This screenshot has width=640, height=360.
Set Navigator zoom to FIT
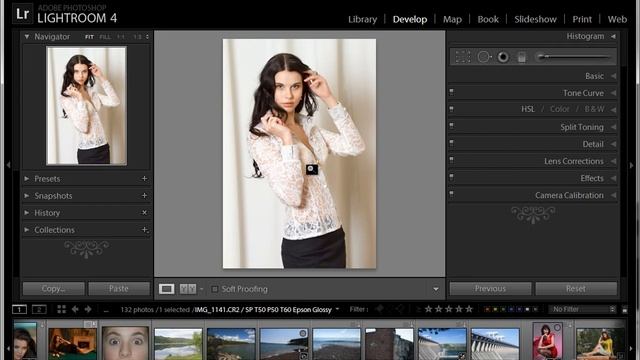89,37
